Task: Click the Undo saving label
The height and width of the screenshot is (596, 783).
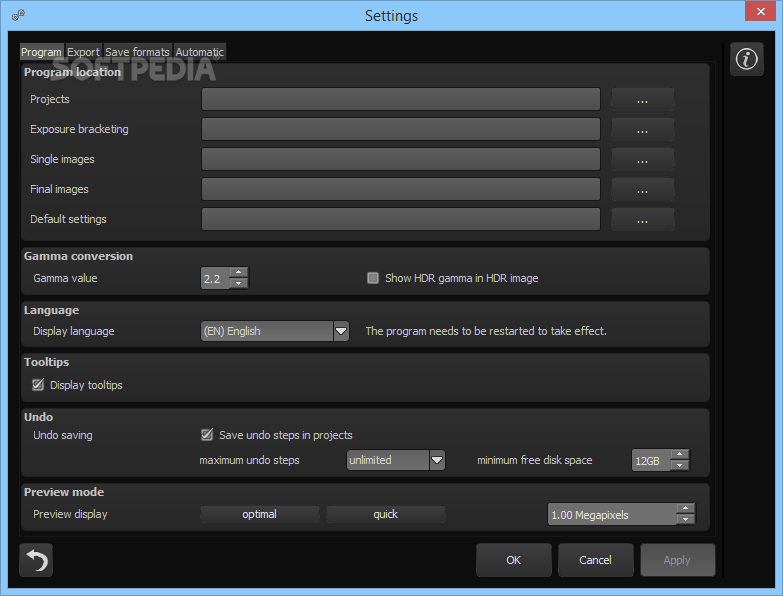Action: pyautogui.click(x=63, y=435)
